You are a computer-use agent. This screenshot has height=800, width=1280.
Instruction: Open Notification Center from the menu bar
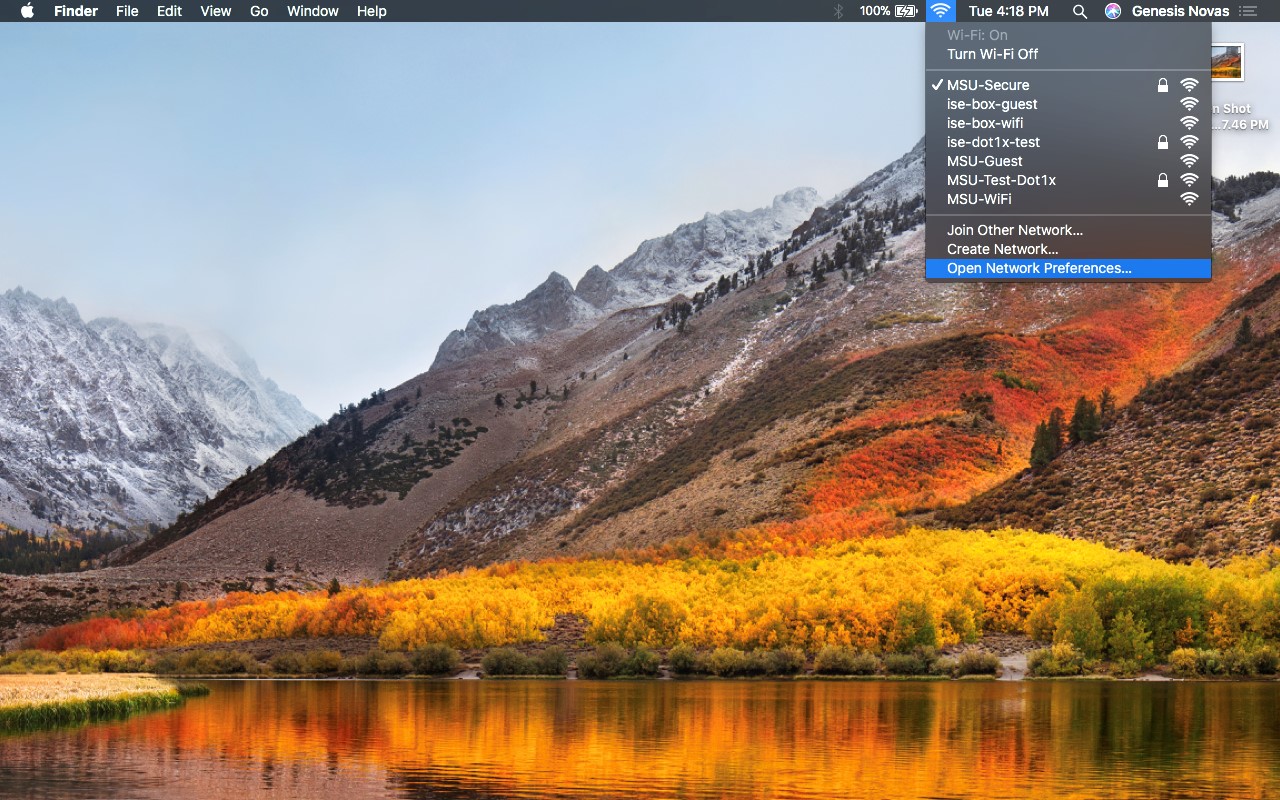1248,11
